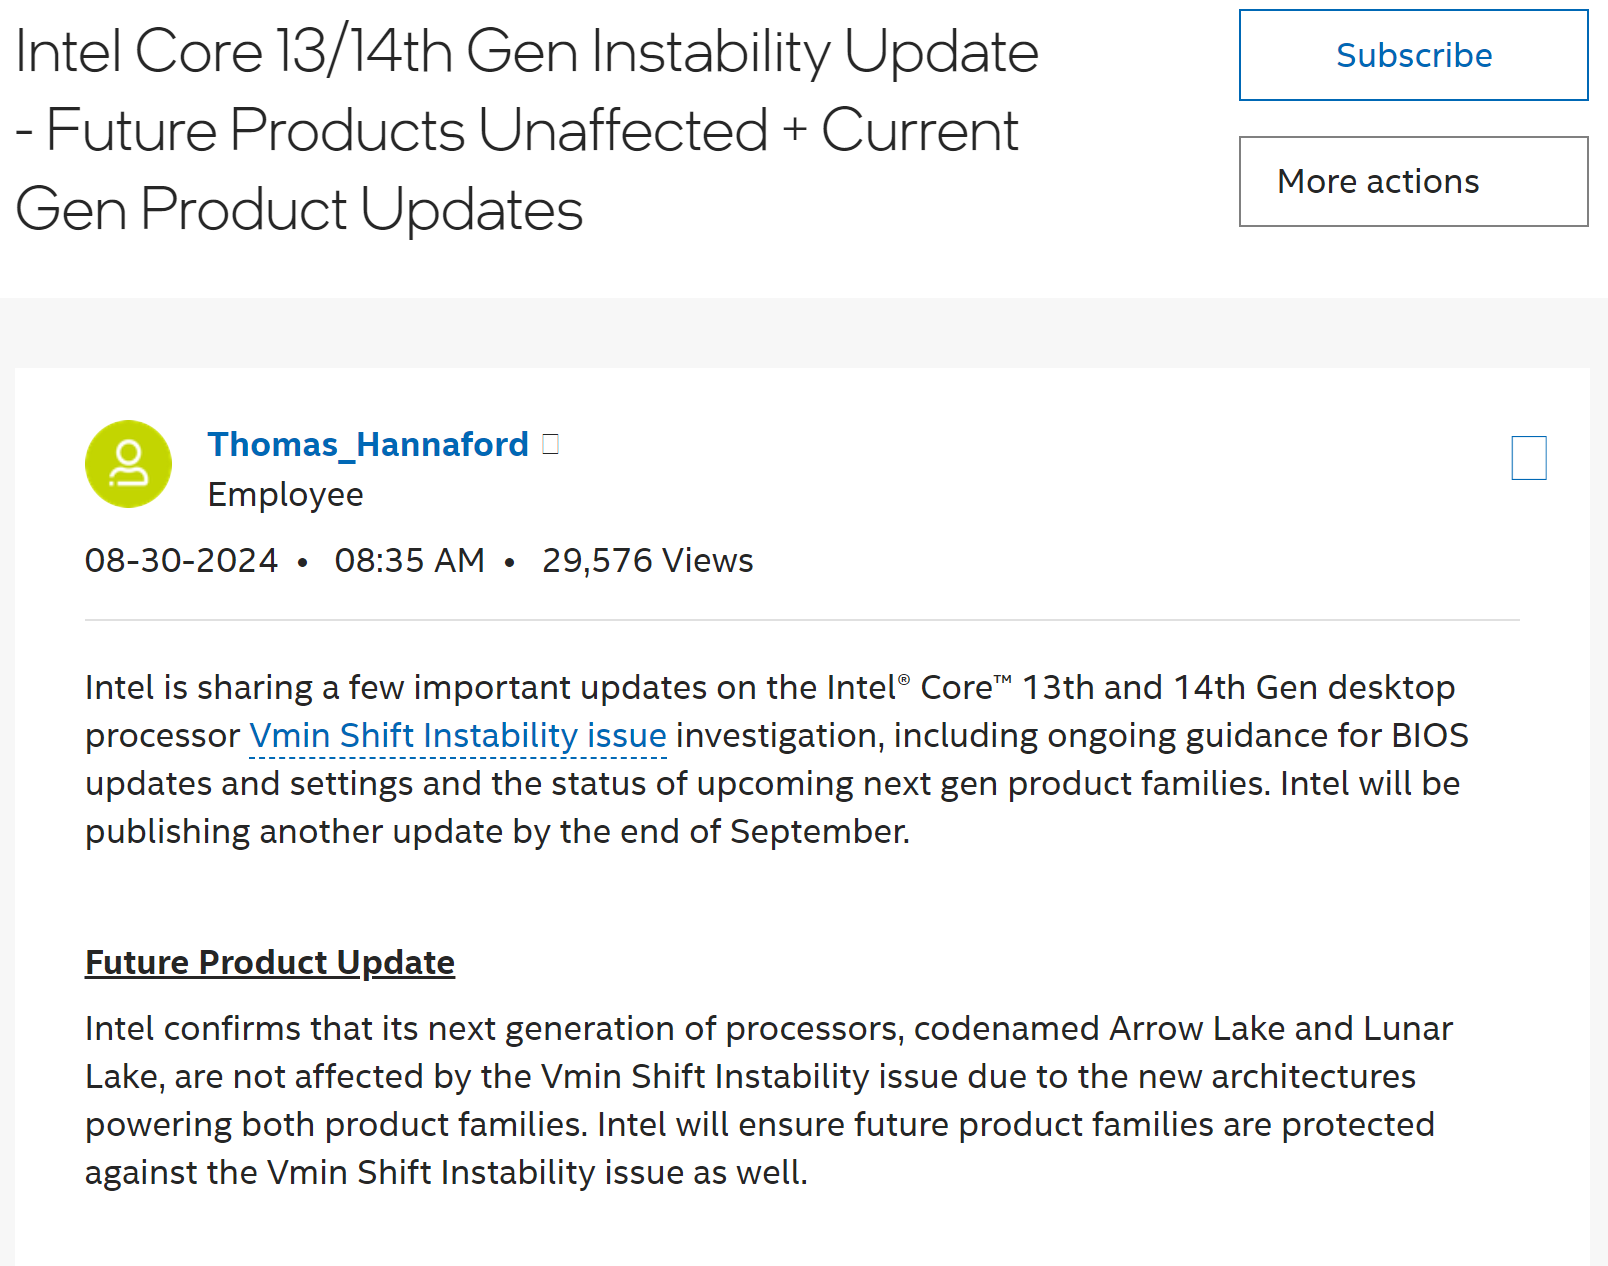Click the trademark symbol after Core

click(x=1002, y=680)
